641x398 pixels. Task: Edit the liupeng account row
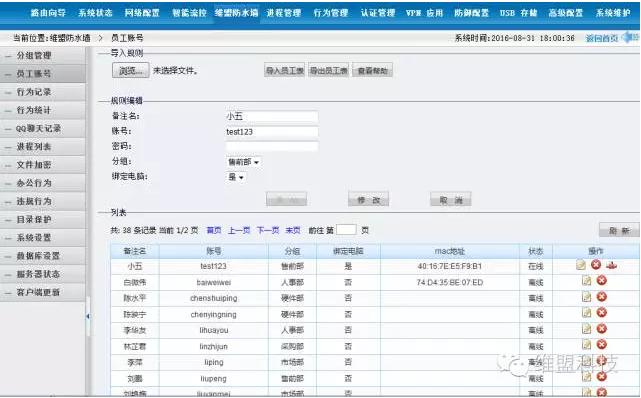click(586, 376)
